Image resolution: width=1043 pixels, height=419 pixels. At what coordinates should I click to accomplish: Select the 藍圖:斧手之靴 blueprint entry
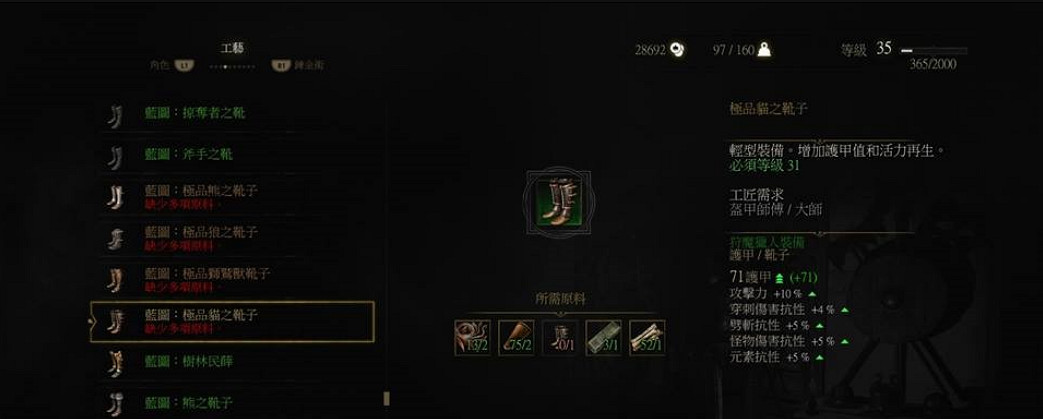pos(233,154)
